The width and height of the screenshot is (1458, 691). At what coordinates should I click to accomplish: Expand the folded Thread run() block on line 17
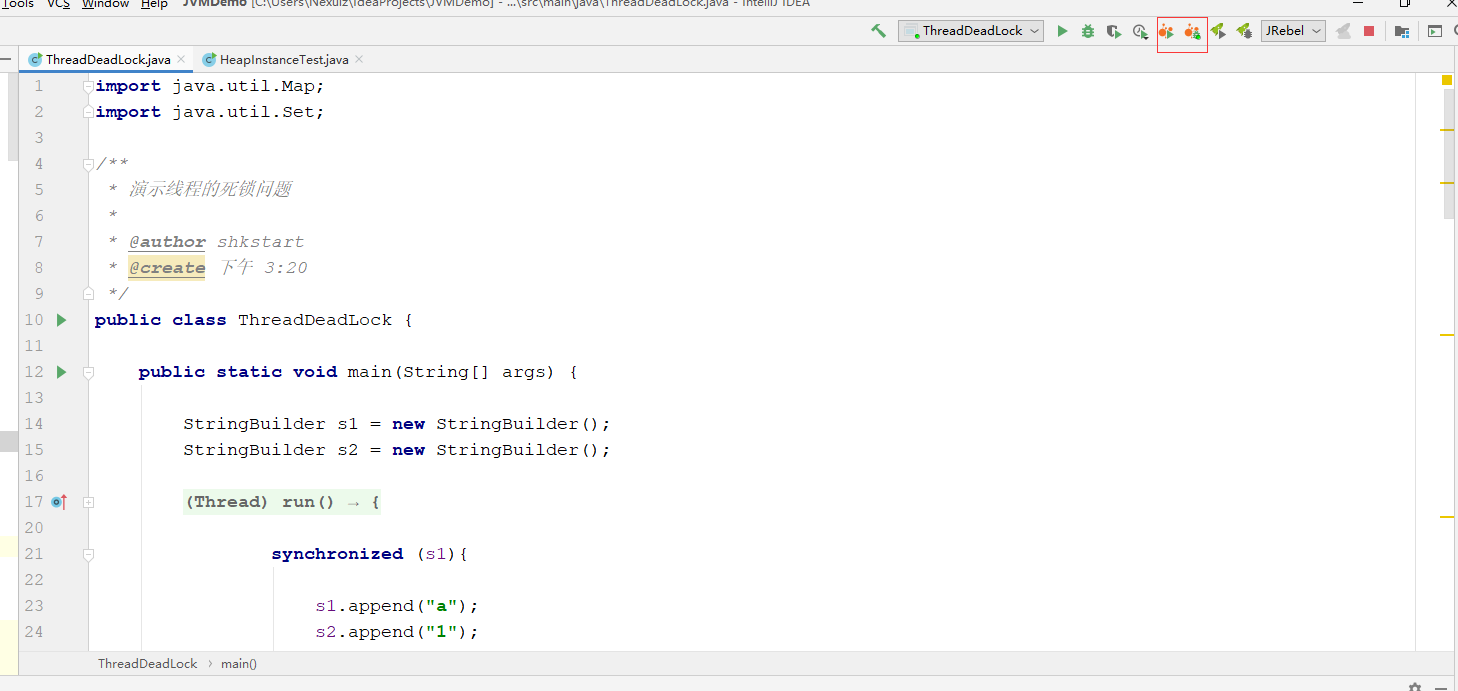point(88,502)
